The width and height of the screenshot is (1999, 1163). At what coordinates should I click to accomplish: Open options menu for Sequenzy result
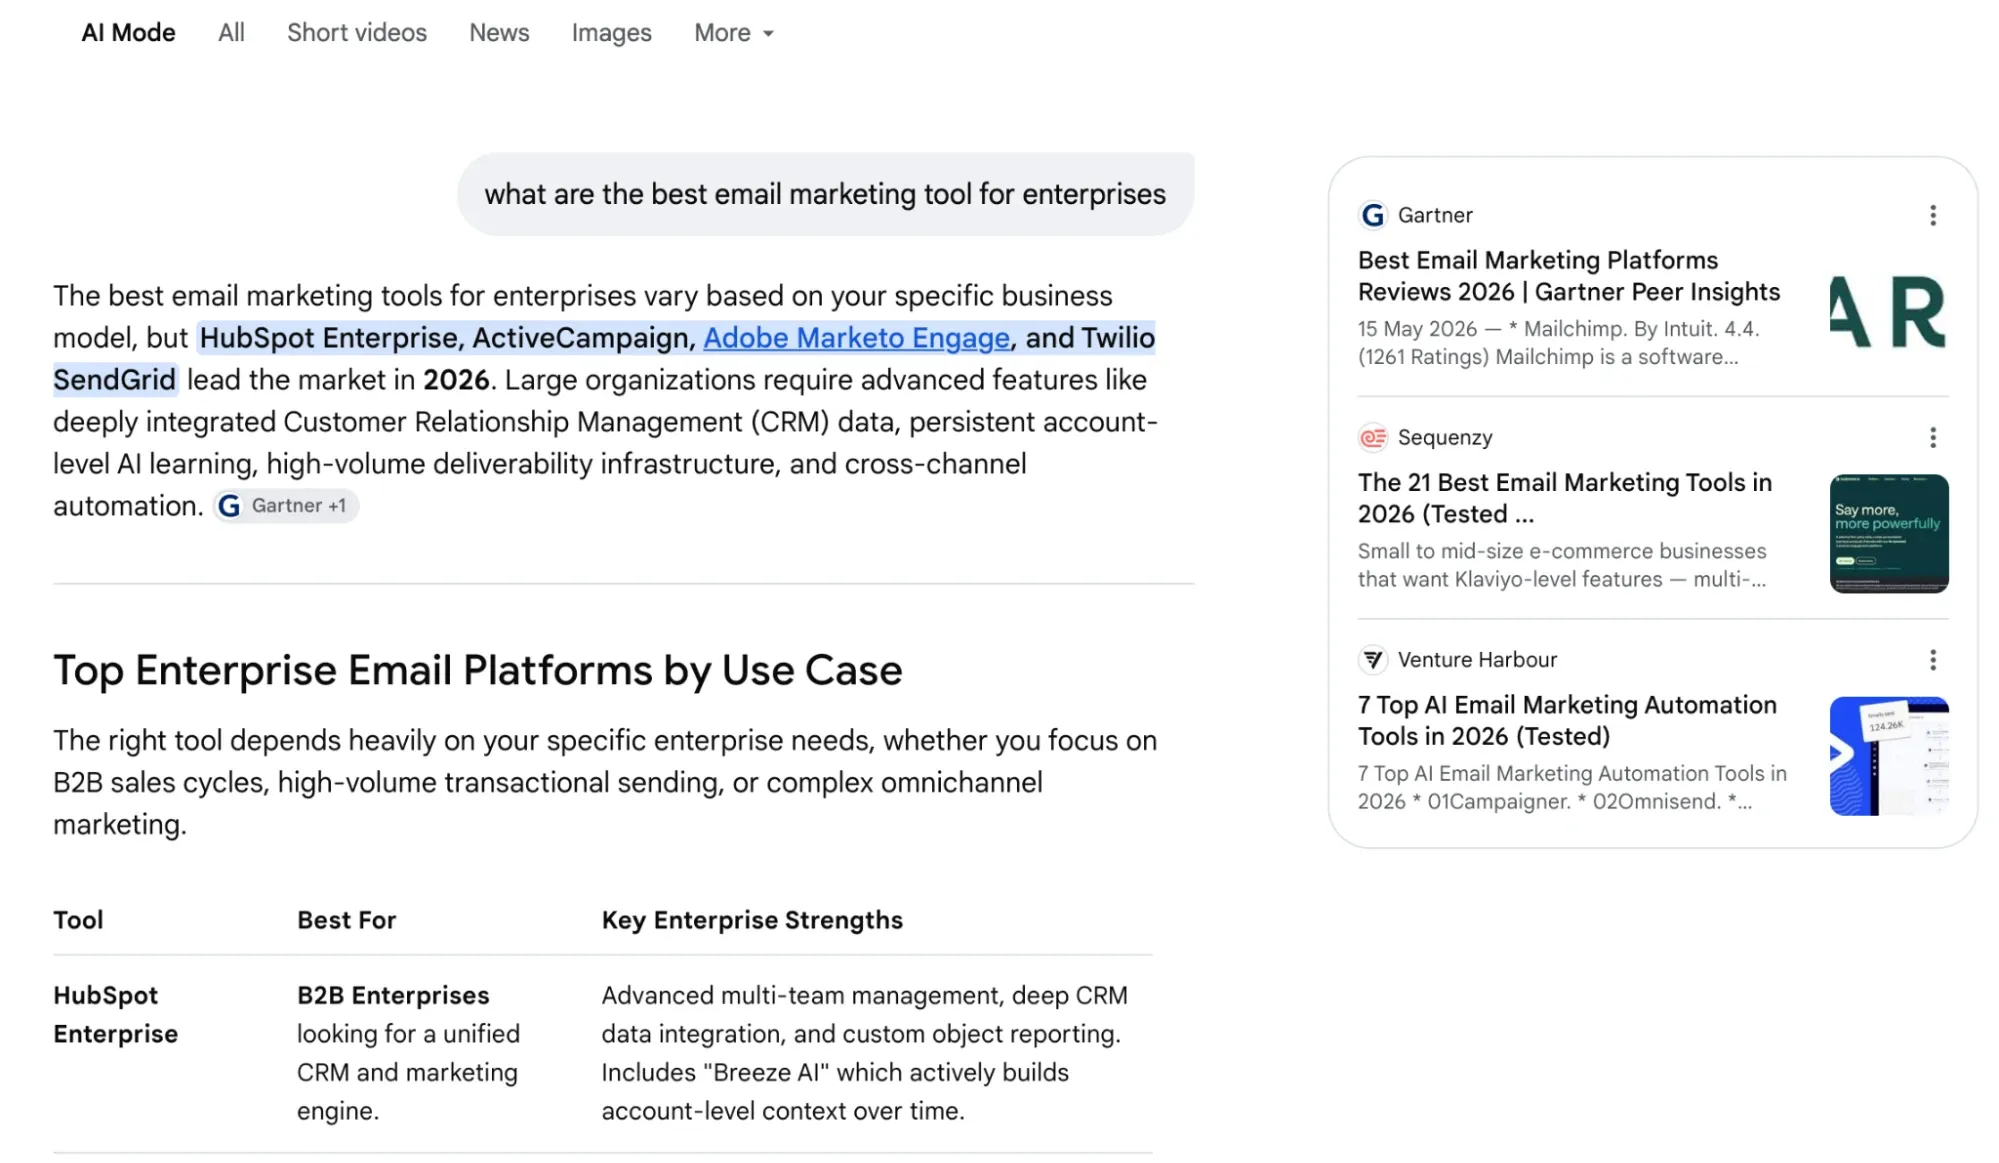click(x=1932, y=437)
